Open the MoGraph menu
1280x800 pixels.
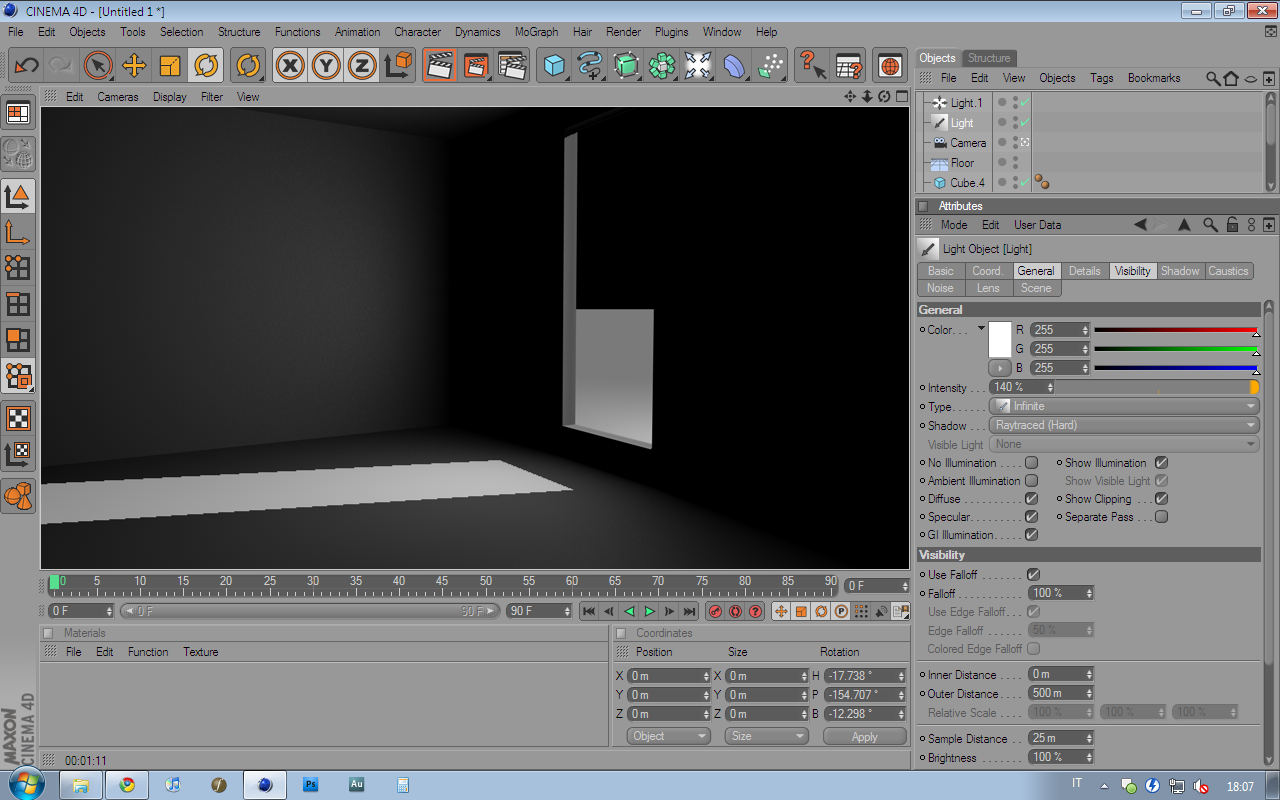537,32
